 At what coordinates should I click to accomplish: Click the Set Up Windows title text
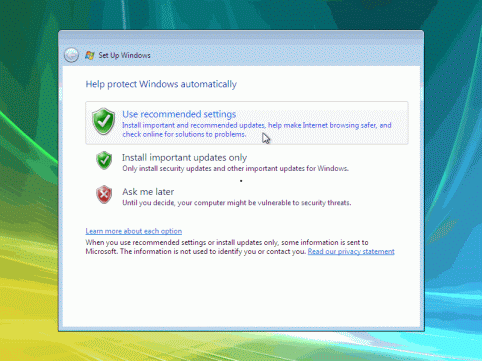click(124, 55)
